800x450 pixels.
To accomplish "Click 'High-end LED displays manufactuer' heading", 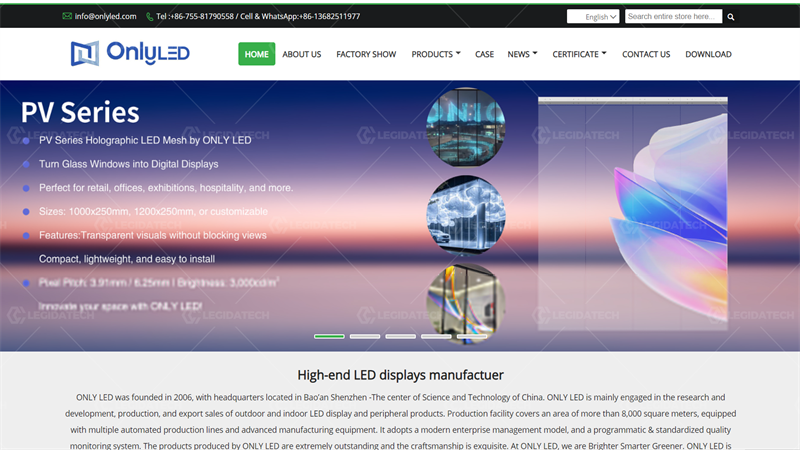I will (401, 375).
